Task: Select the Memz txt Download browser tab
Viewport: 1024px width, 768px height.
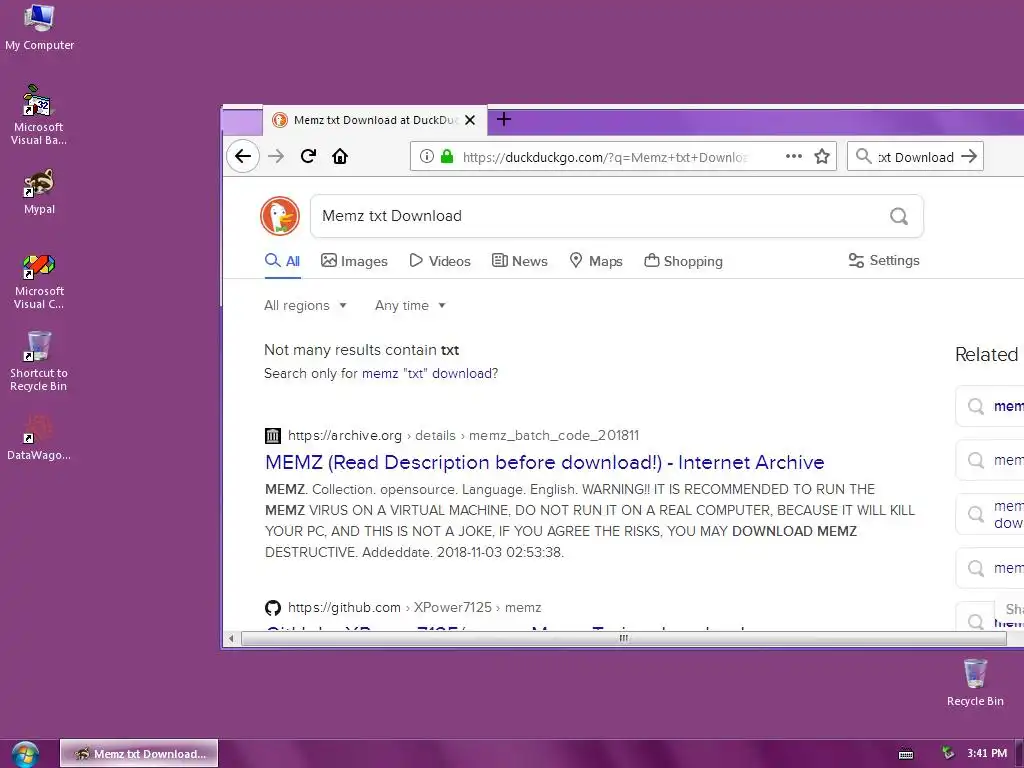Action: click(375, 120)
